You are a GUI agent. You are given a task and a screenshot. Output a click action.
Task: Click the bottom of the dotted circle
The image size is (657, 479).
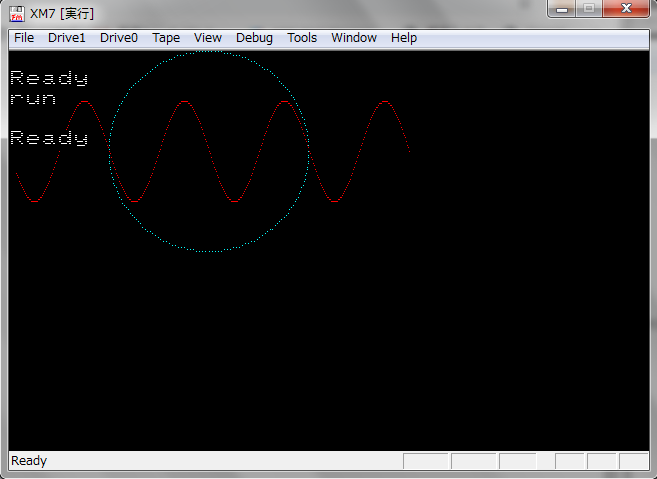209,251
